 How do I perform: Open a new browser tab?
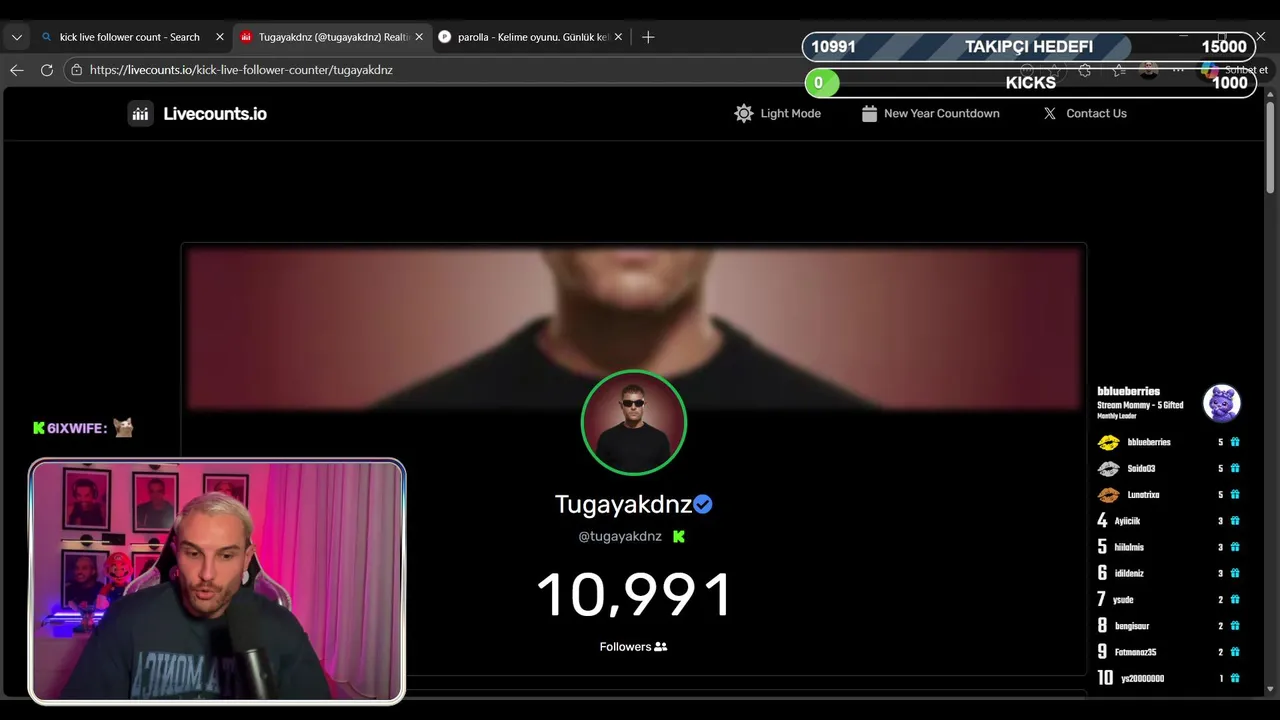pos(648,37)
